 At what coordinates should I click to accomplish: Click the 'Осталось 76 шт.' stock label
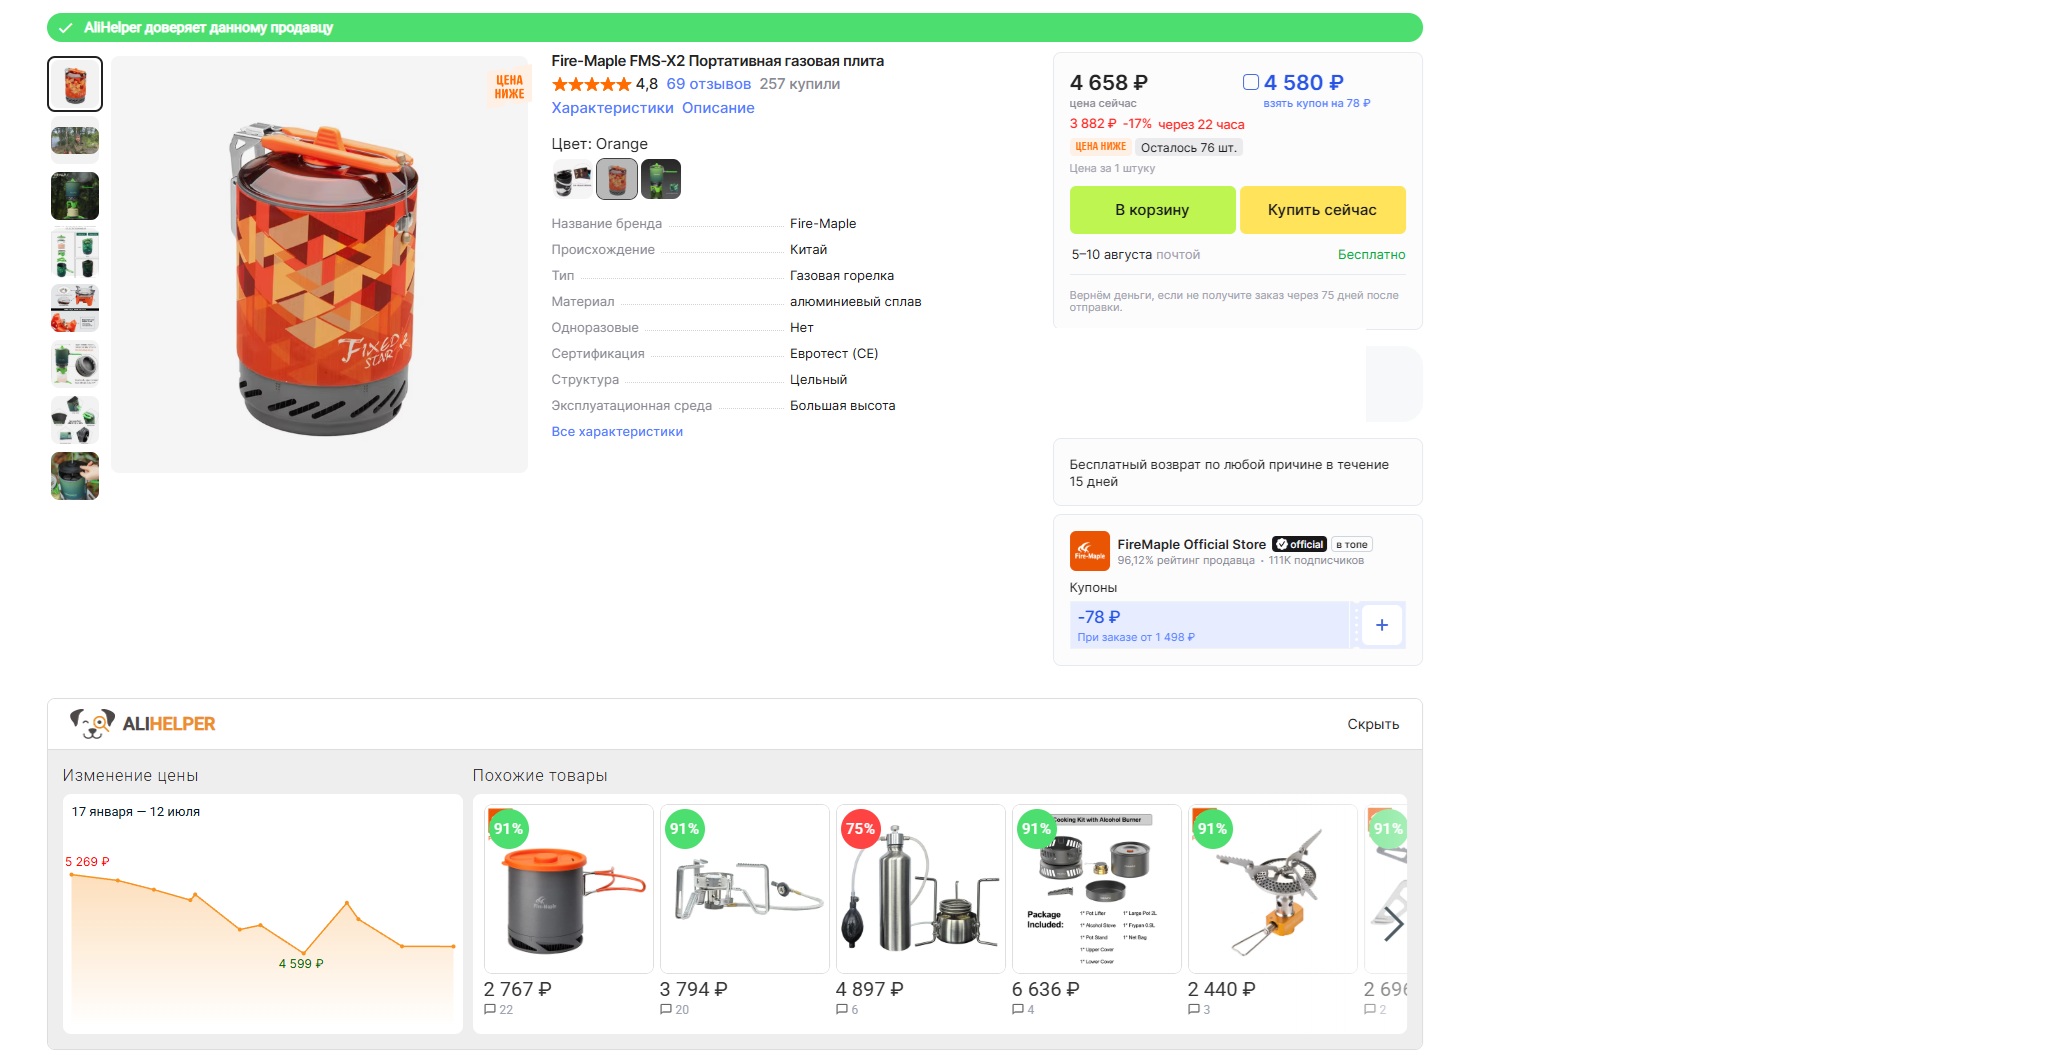pos(1189,147)
